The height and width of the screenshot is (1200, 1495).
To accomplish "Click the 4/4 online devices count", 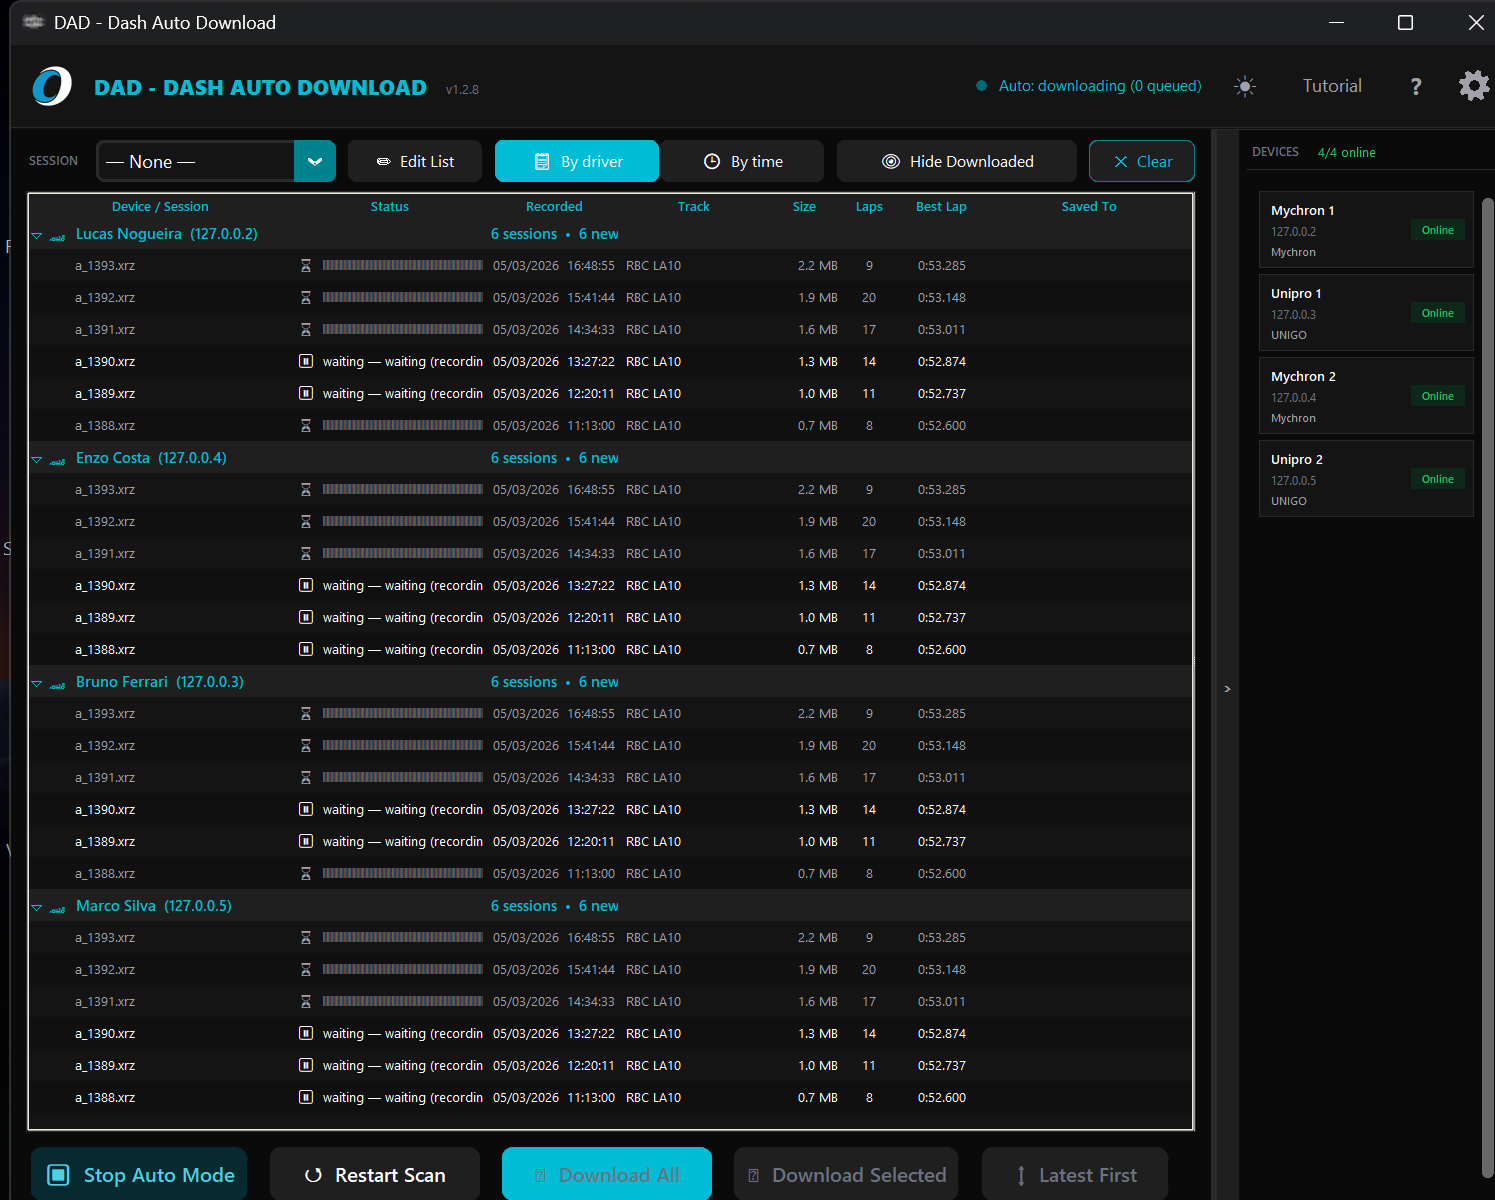I will (x=1346, y=153).
